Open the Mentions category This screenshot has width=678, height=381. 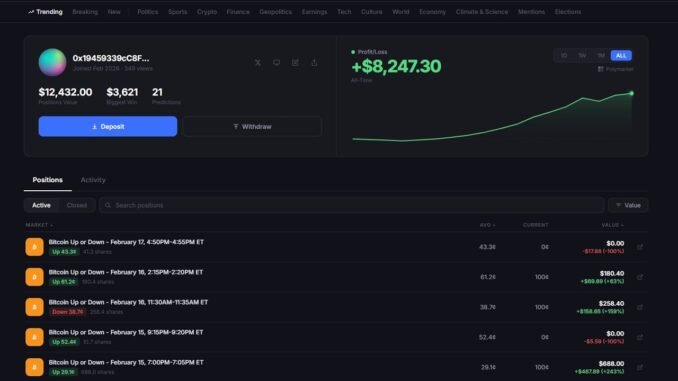(531, 12)
